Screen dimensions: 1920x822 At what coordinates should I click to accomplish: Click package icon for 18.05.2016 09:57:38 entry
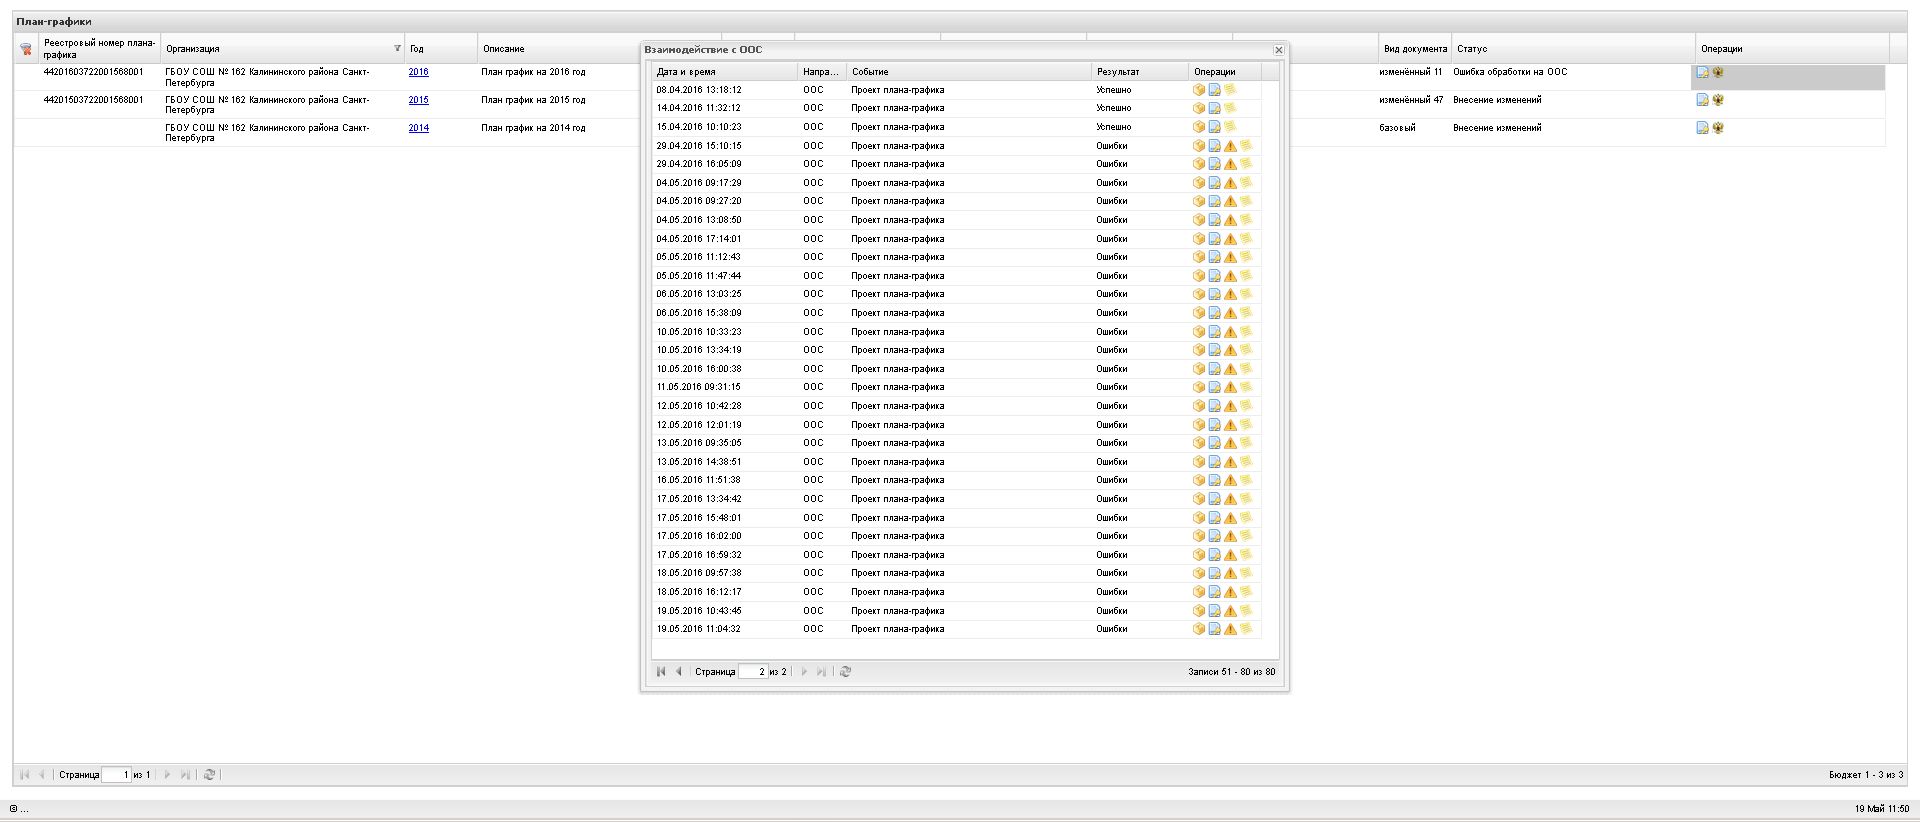(x=1199, y=573)
